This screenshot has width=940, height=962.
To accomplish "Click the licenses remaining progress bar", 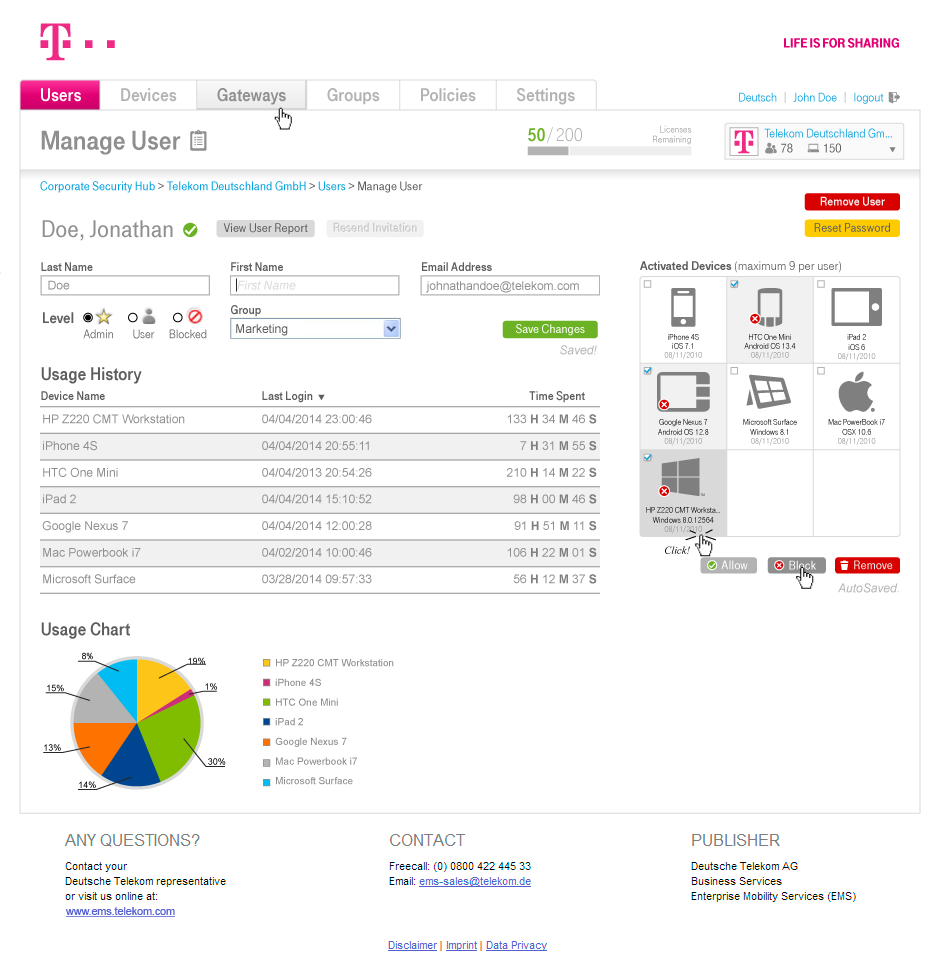I will click(609, 151).
